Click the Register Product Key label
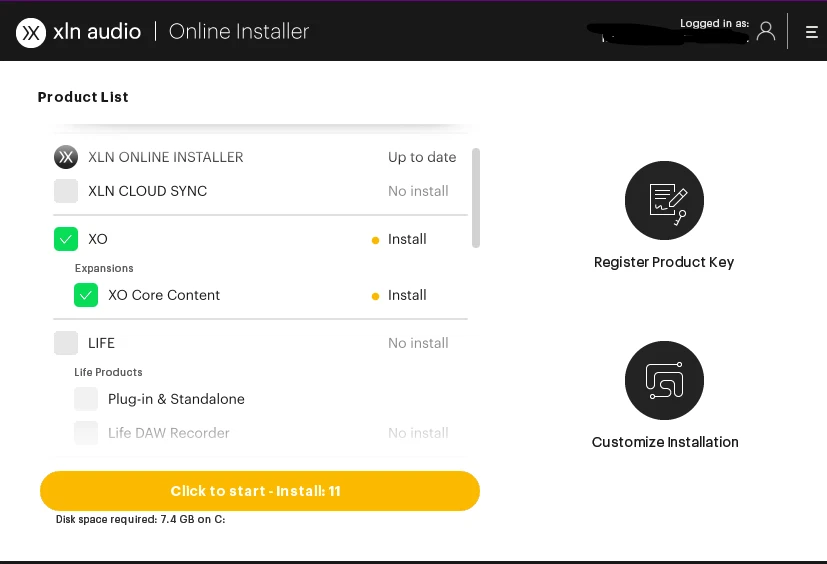This screenshot has width=827, height=564. click(x=664, y=262)
